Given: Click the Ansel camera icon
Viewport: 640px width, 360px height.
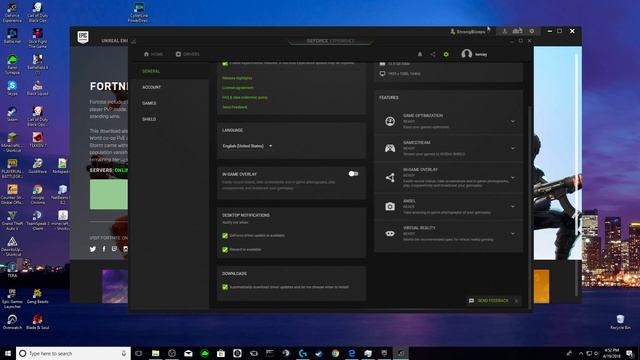Looking at the screenshot, I should (390, 207).
